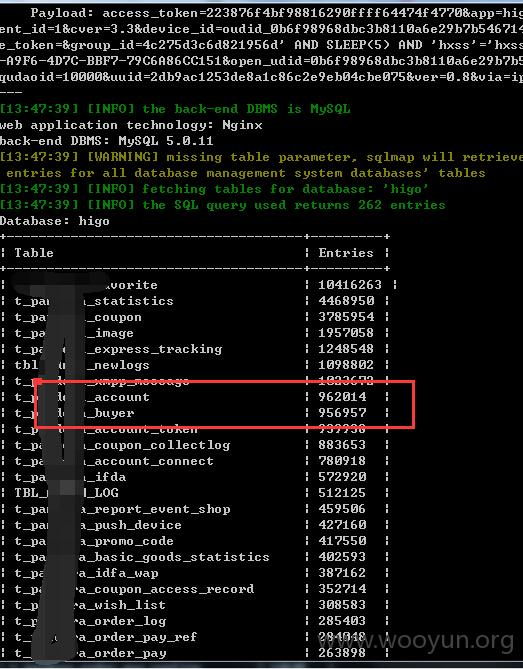Click the 'fetching tables for database' INFO line

(214, 189)
